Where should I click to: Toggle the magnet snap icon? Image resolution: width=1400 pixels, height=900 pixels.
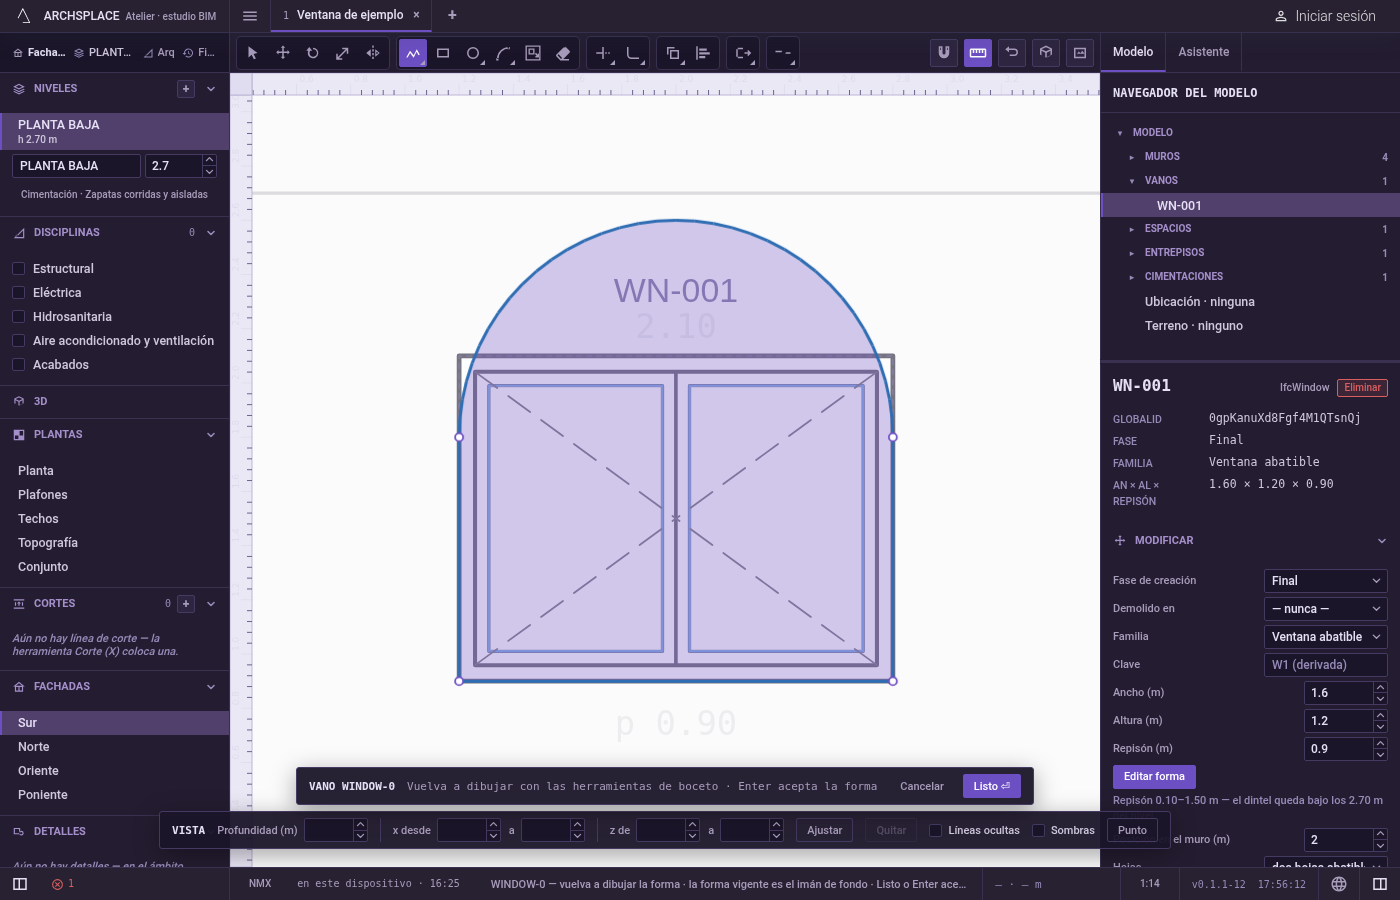(x=944, y=53)
